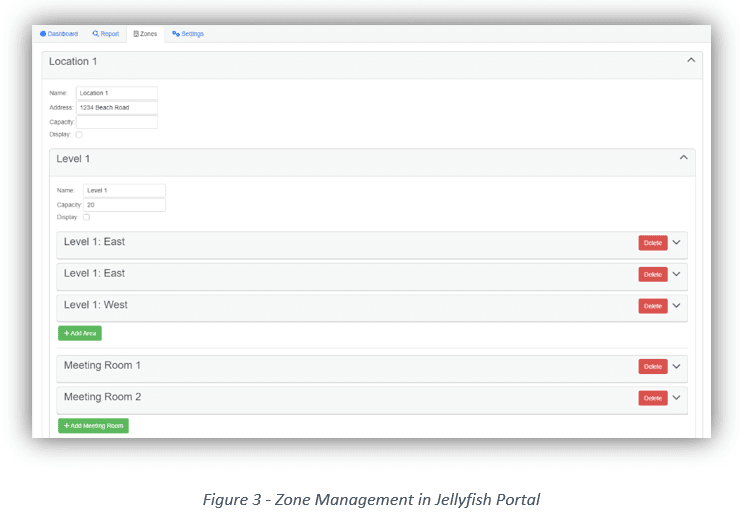
Task: Expand the Level 1: West area
Action: click(676, 305)
